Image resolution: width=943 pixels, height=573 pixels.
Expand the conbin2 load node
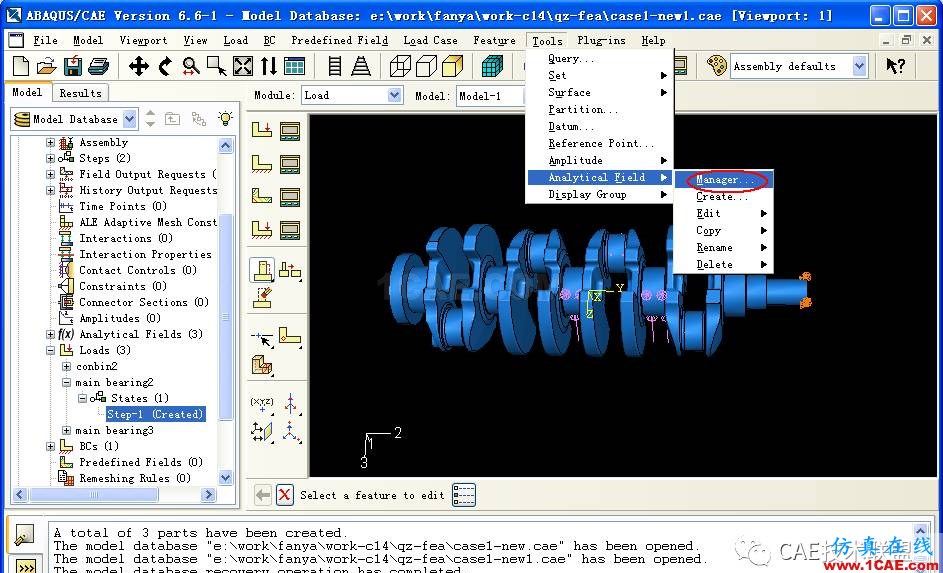coord(67,366)
